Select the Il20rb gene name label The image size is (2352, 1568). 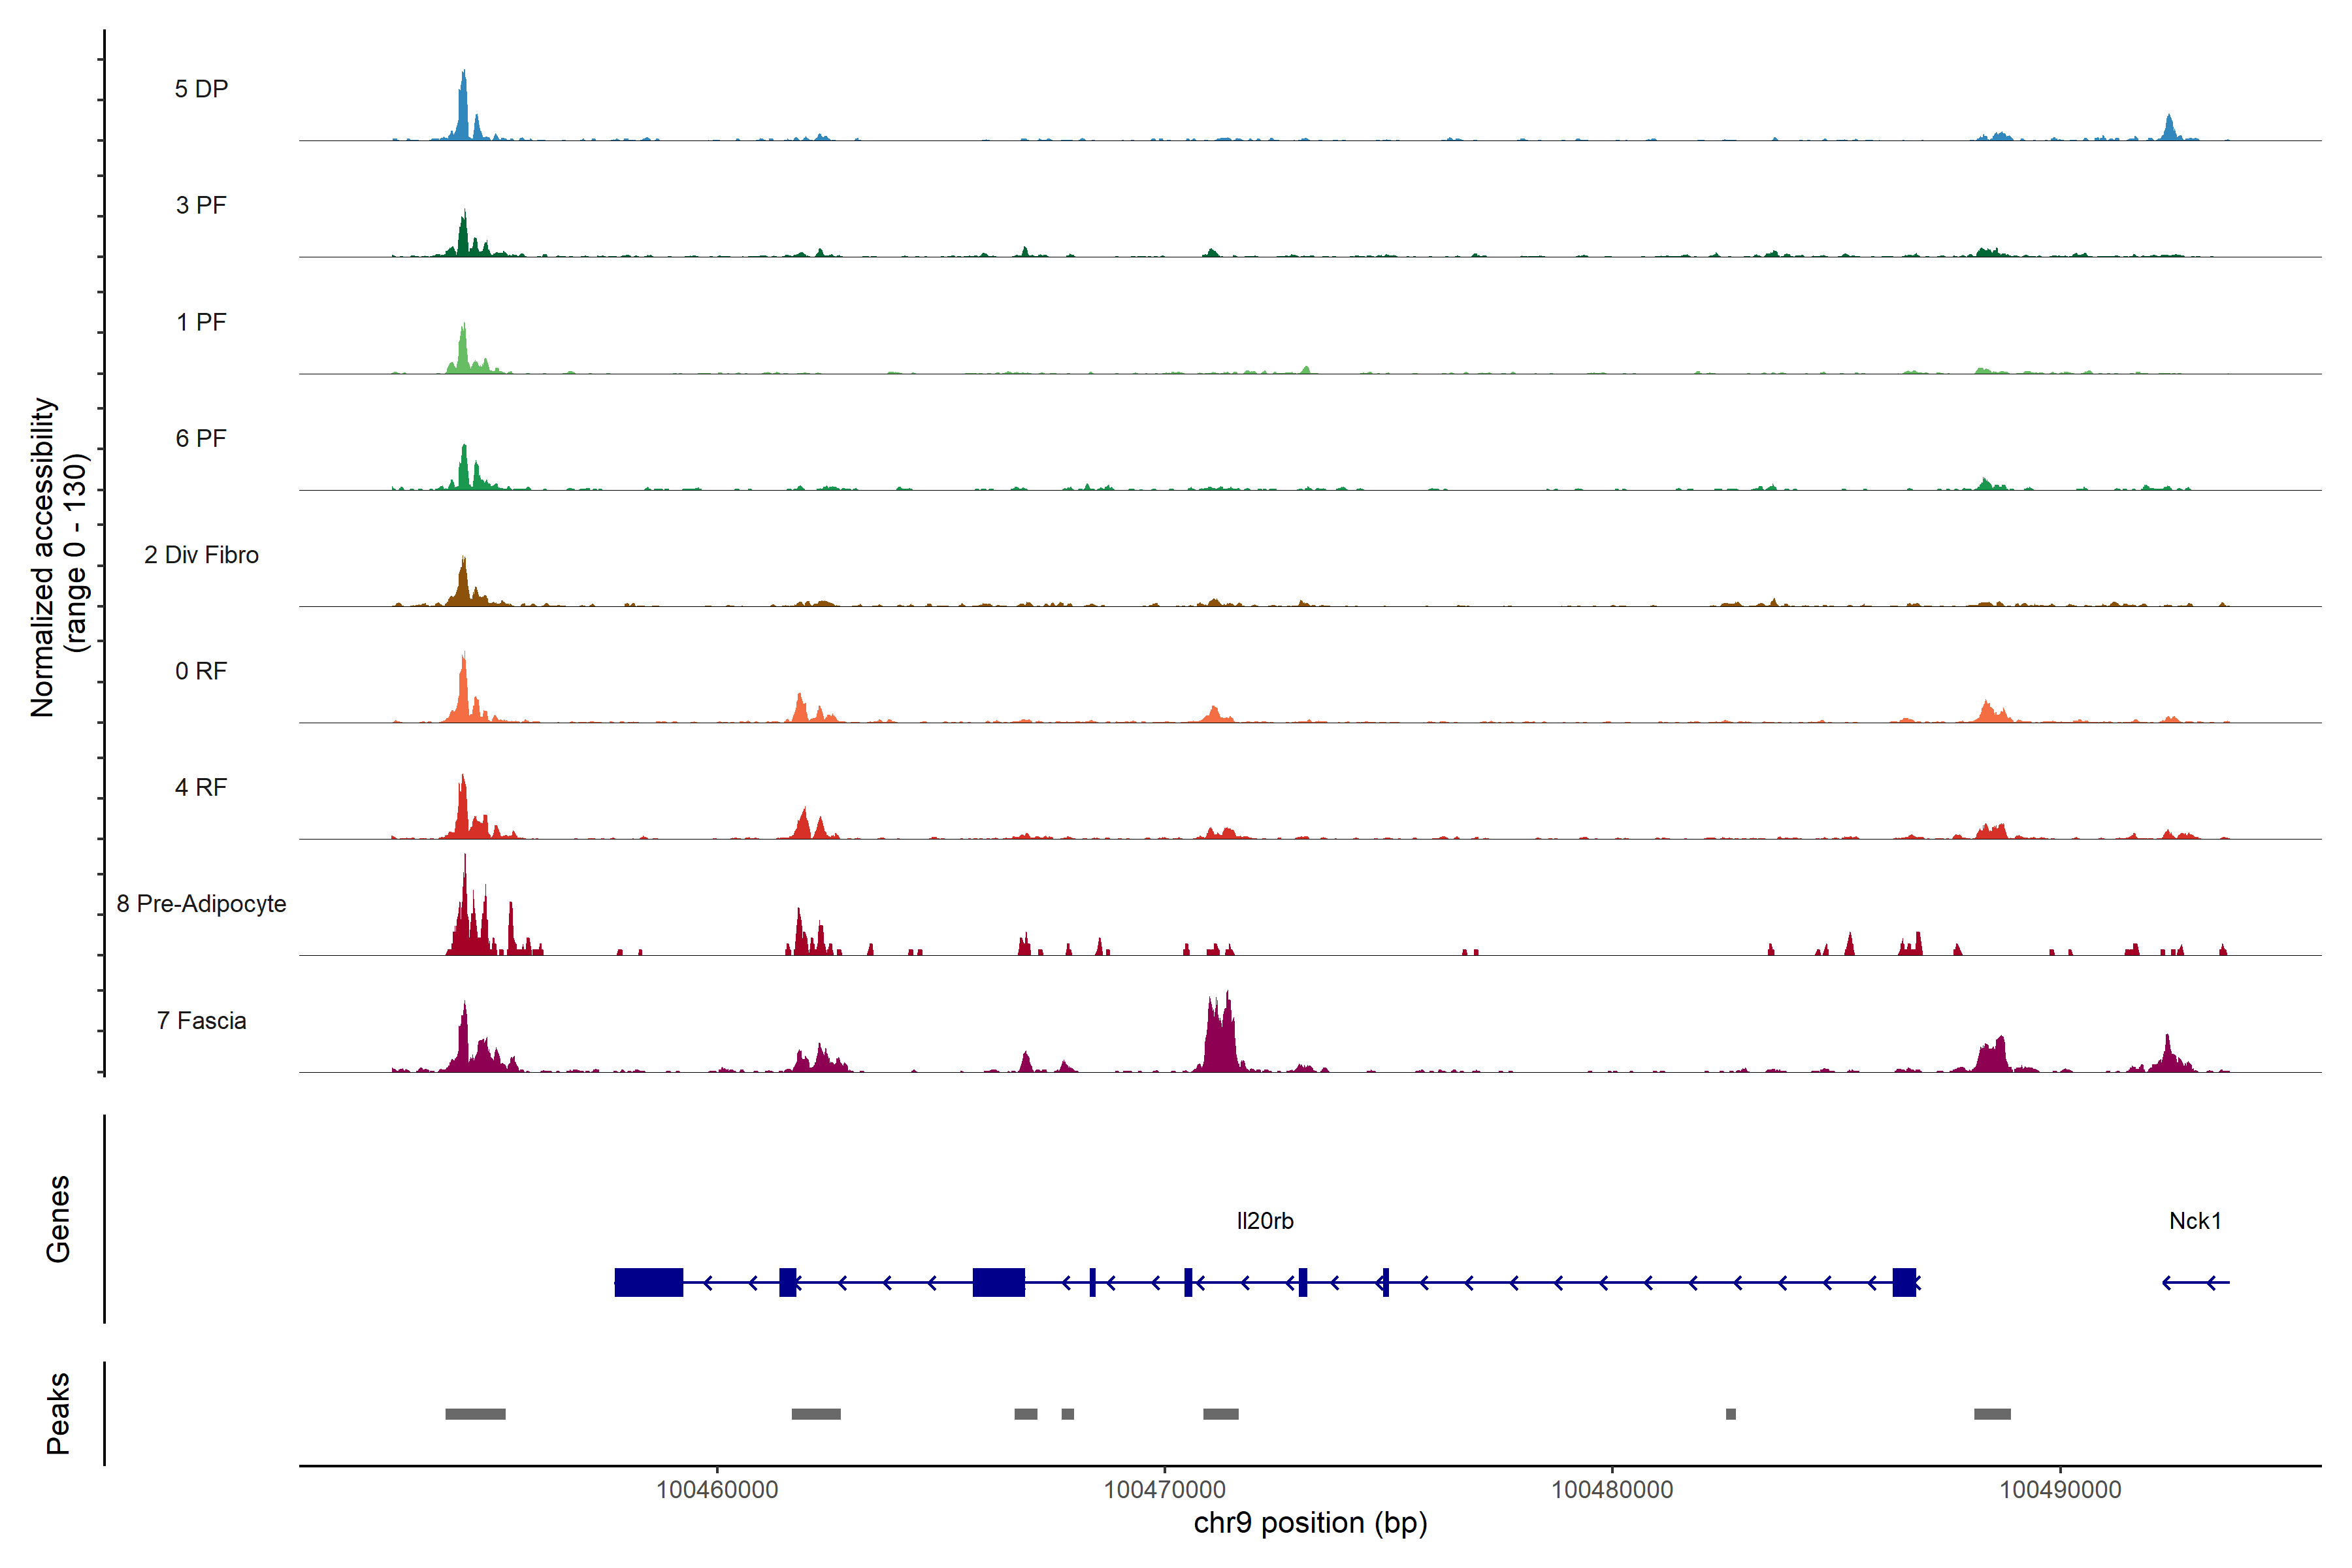(1265, 1221)
